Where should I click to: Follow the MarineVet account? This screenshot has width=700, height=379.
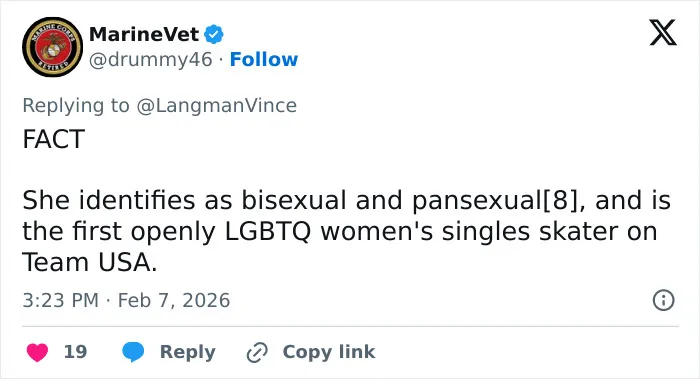(x=264, y=59)
